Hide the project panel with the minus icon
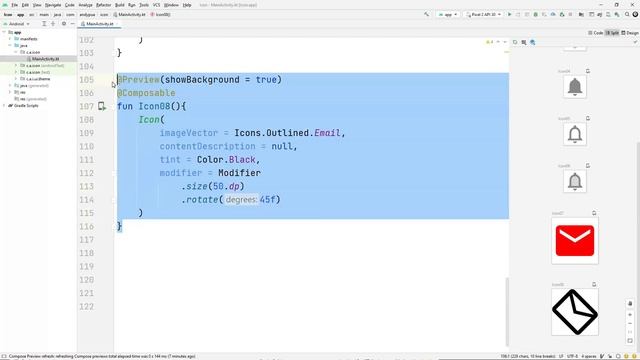This screenshot has width=640, height=360. (72, 24)
